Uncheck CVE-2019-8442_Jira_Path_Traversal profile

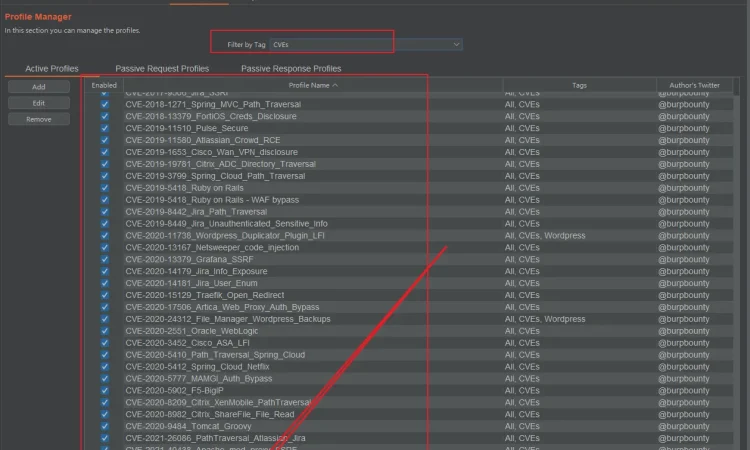[x=105, y=212]
